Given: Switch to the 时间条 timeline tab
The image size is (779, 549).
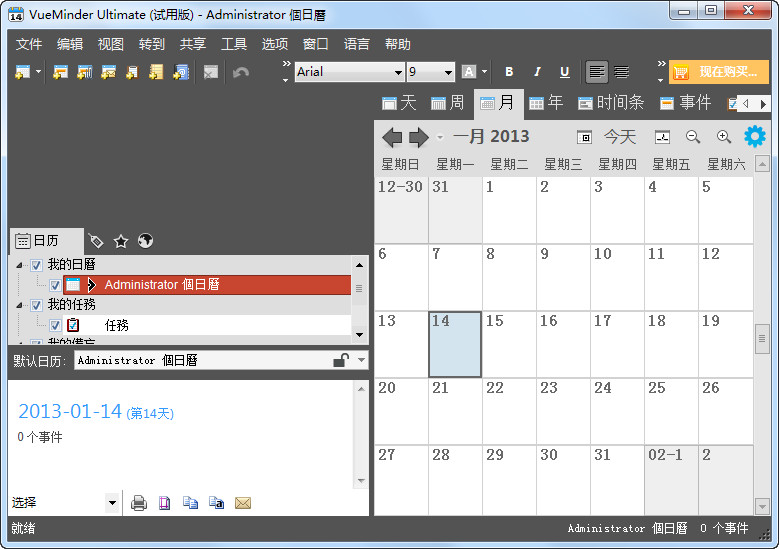Looking at the screenshot, I should [x=611, y=103].
